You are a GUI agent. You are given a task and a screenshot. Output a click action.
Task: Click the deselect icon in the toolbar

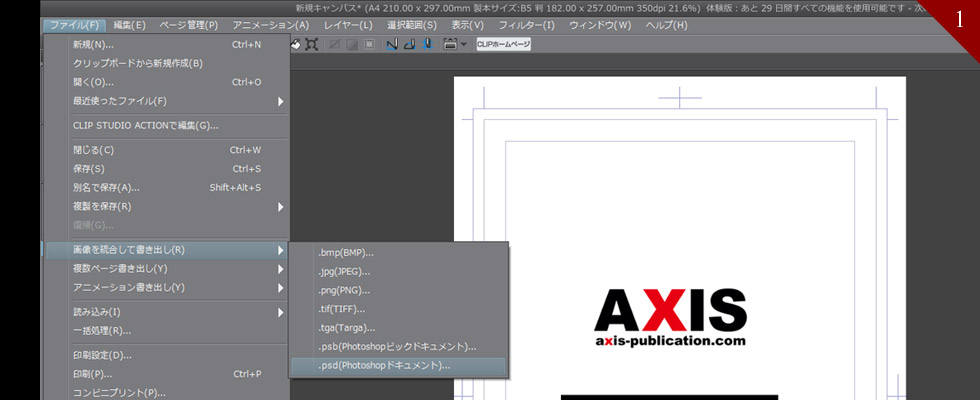click(x=336, y=44)
